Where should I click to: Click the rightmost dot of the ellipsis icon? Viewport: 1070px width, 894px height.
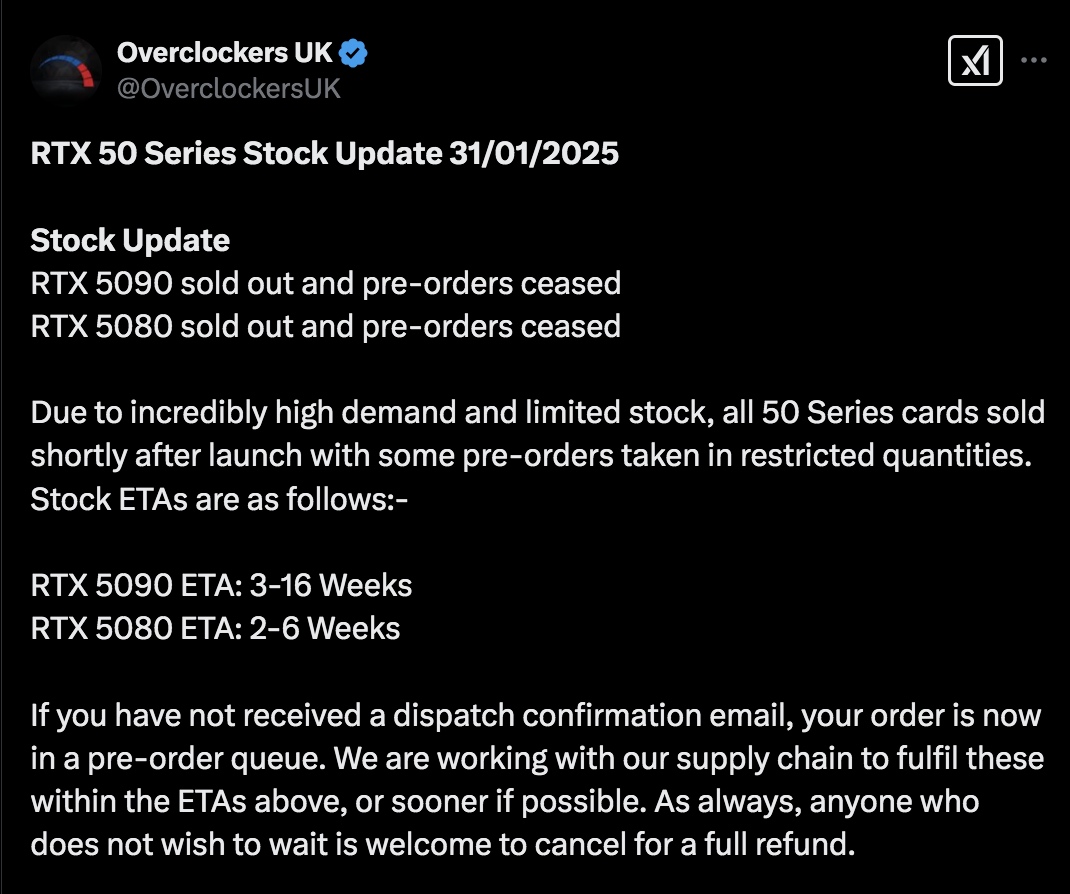pos(1044,60)
